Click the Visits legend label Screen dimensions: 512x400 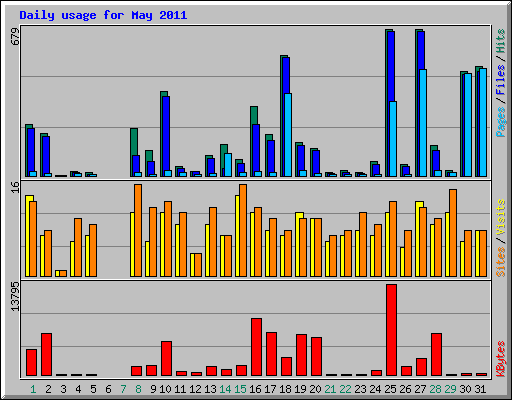[x=500, y=217]
